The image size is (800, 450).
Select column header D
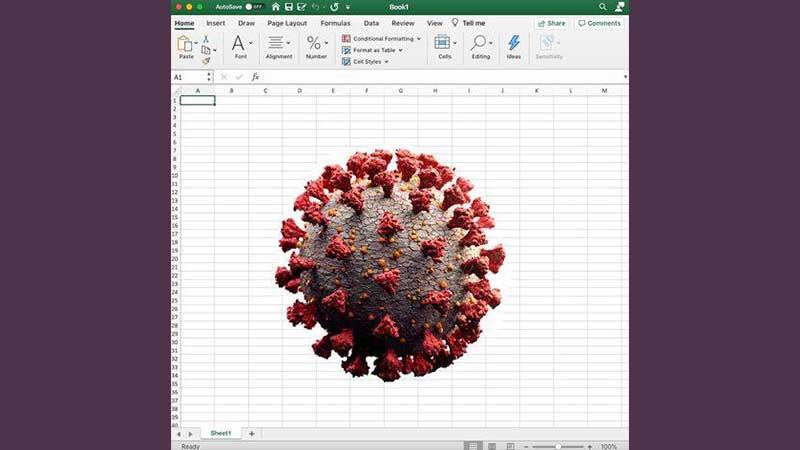coord(299,91)
